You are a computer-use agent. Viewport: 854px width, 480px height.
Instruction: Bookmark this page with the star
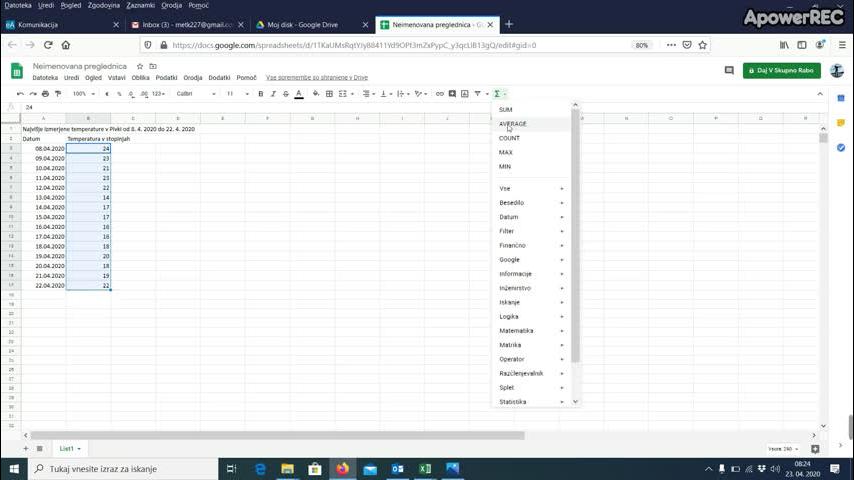click(x=703, y=45)
